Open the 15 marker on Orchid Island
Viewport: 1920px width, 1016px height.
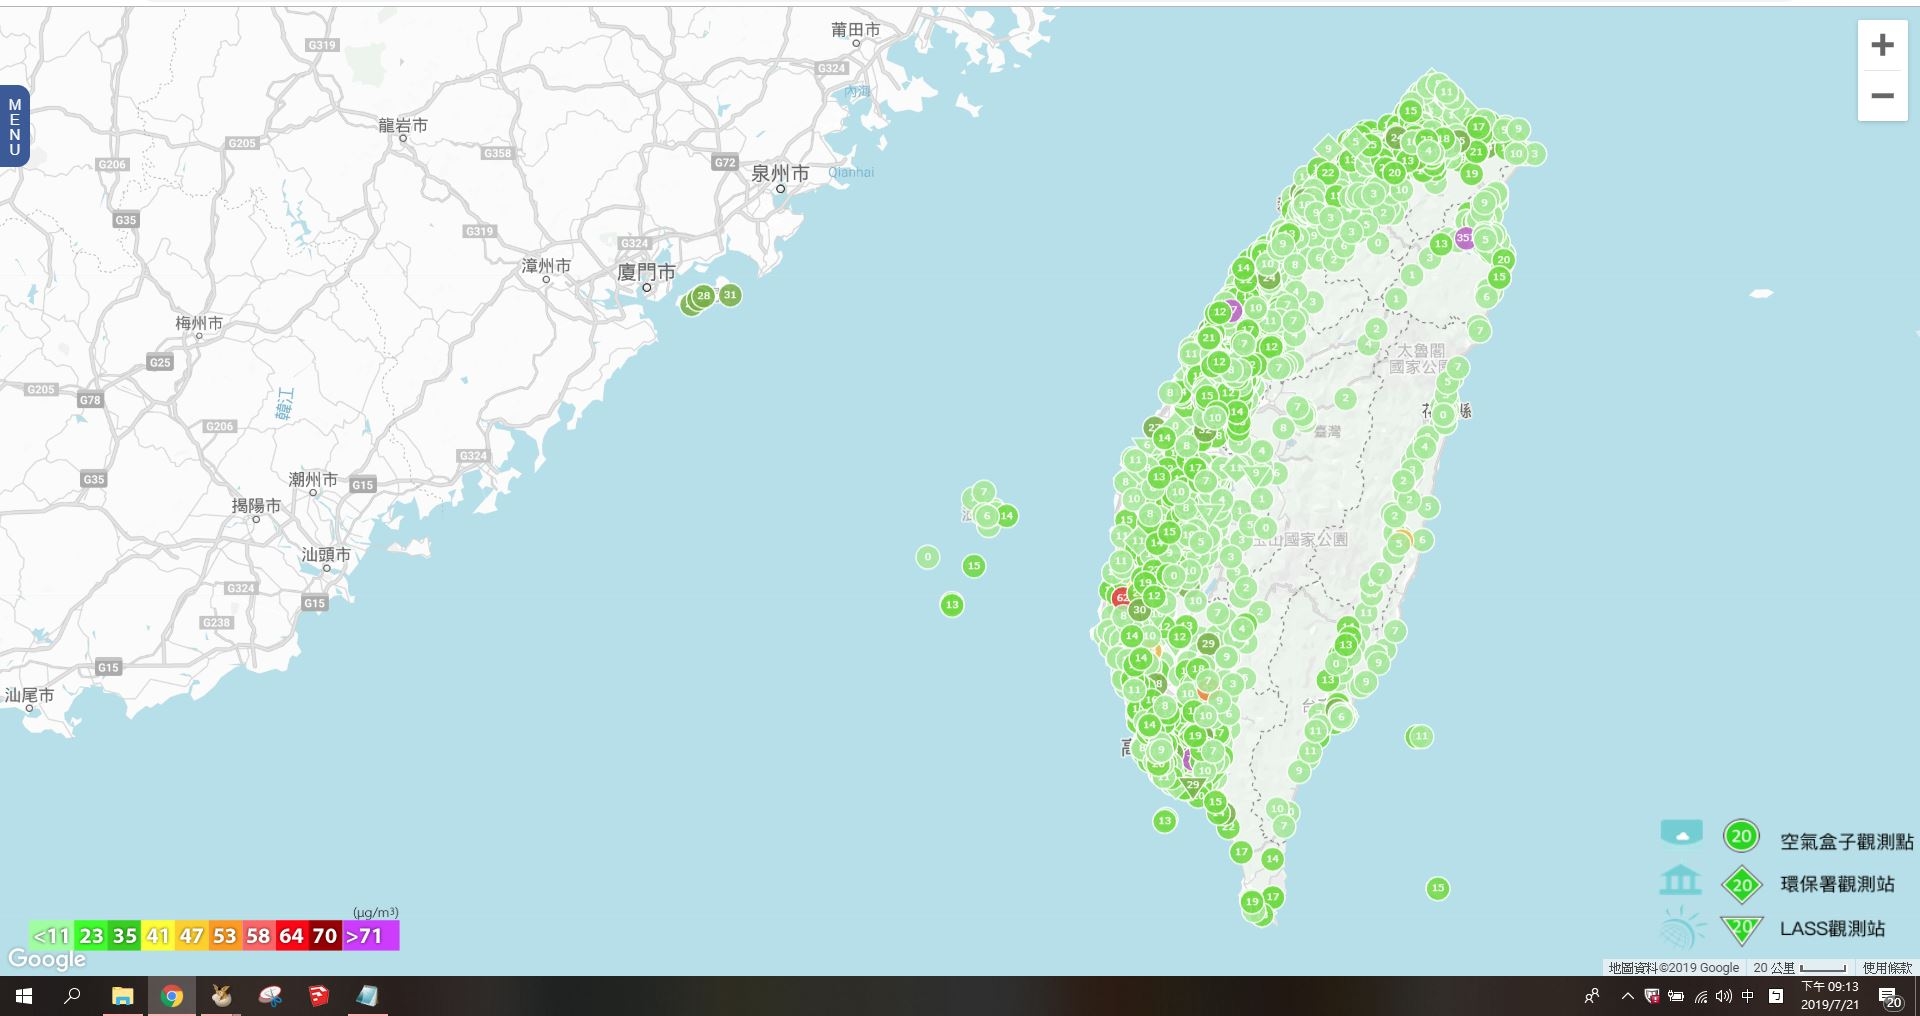click(1438, 888)
